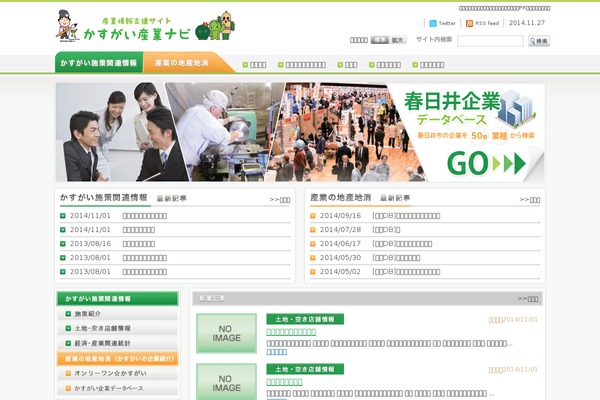Click the first article's green 土地・空き店舗情報 category tag
The height and width of the screenshot is (400, 600).
[305, 319]
